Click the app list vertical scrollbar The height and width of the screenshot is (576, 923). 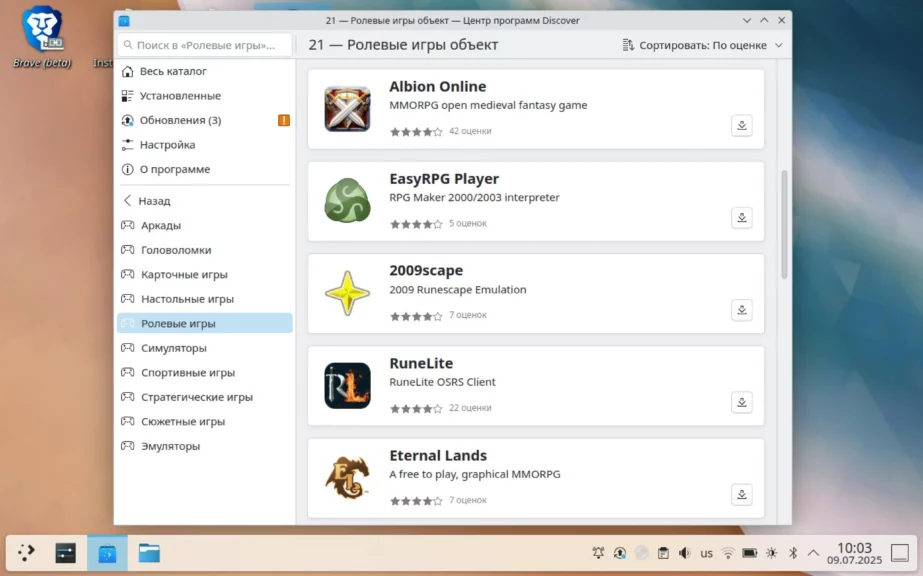[x=784, y=225]
